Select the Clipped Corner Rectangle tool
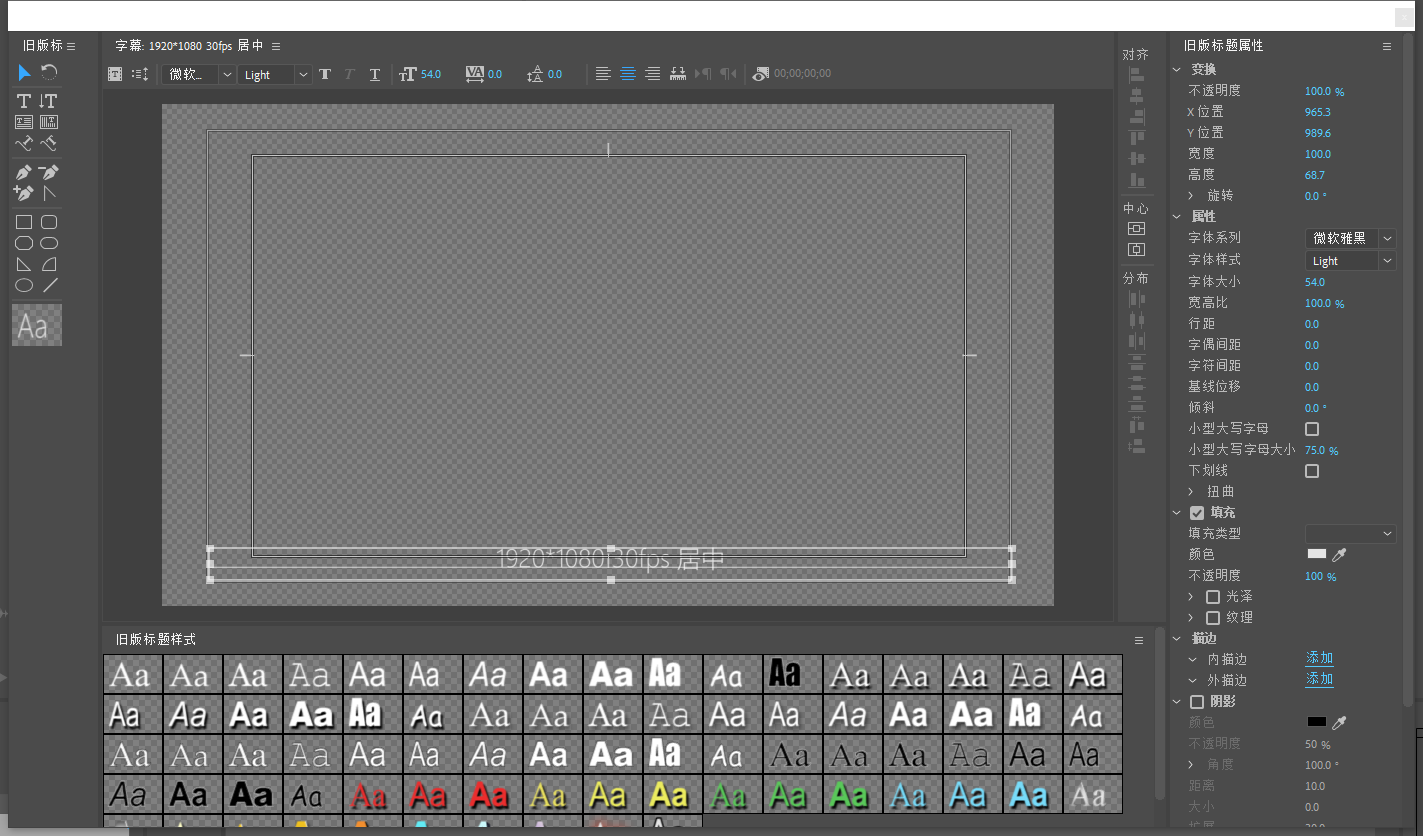The height and width of the screenshot is (836, 1423). 24,243
